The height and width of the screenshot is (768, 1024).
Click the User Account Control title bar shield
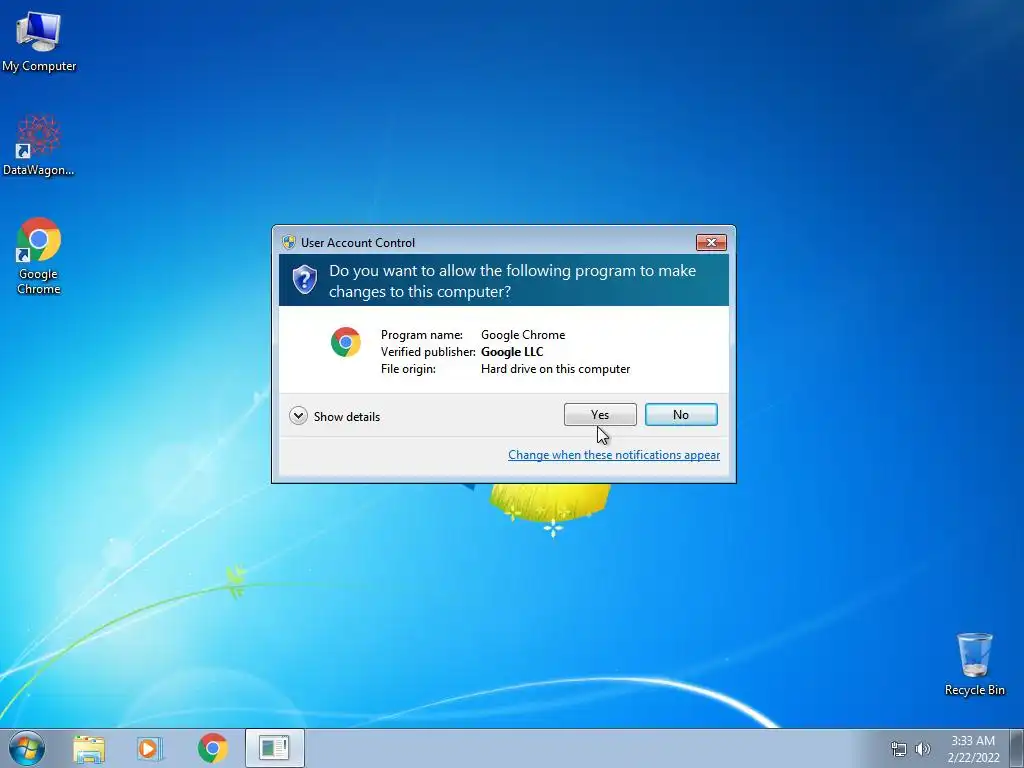289,243
